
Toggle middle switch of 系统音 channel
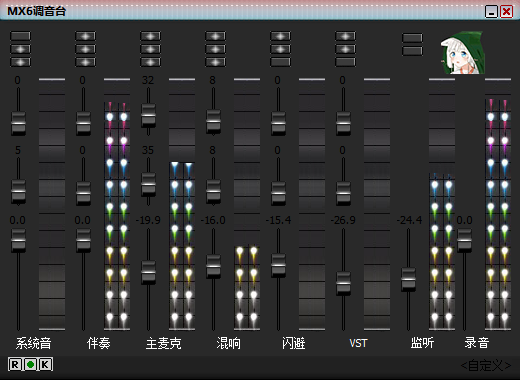tap(20, 49)
